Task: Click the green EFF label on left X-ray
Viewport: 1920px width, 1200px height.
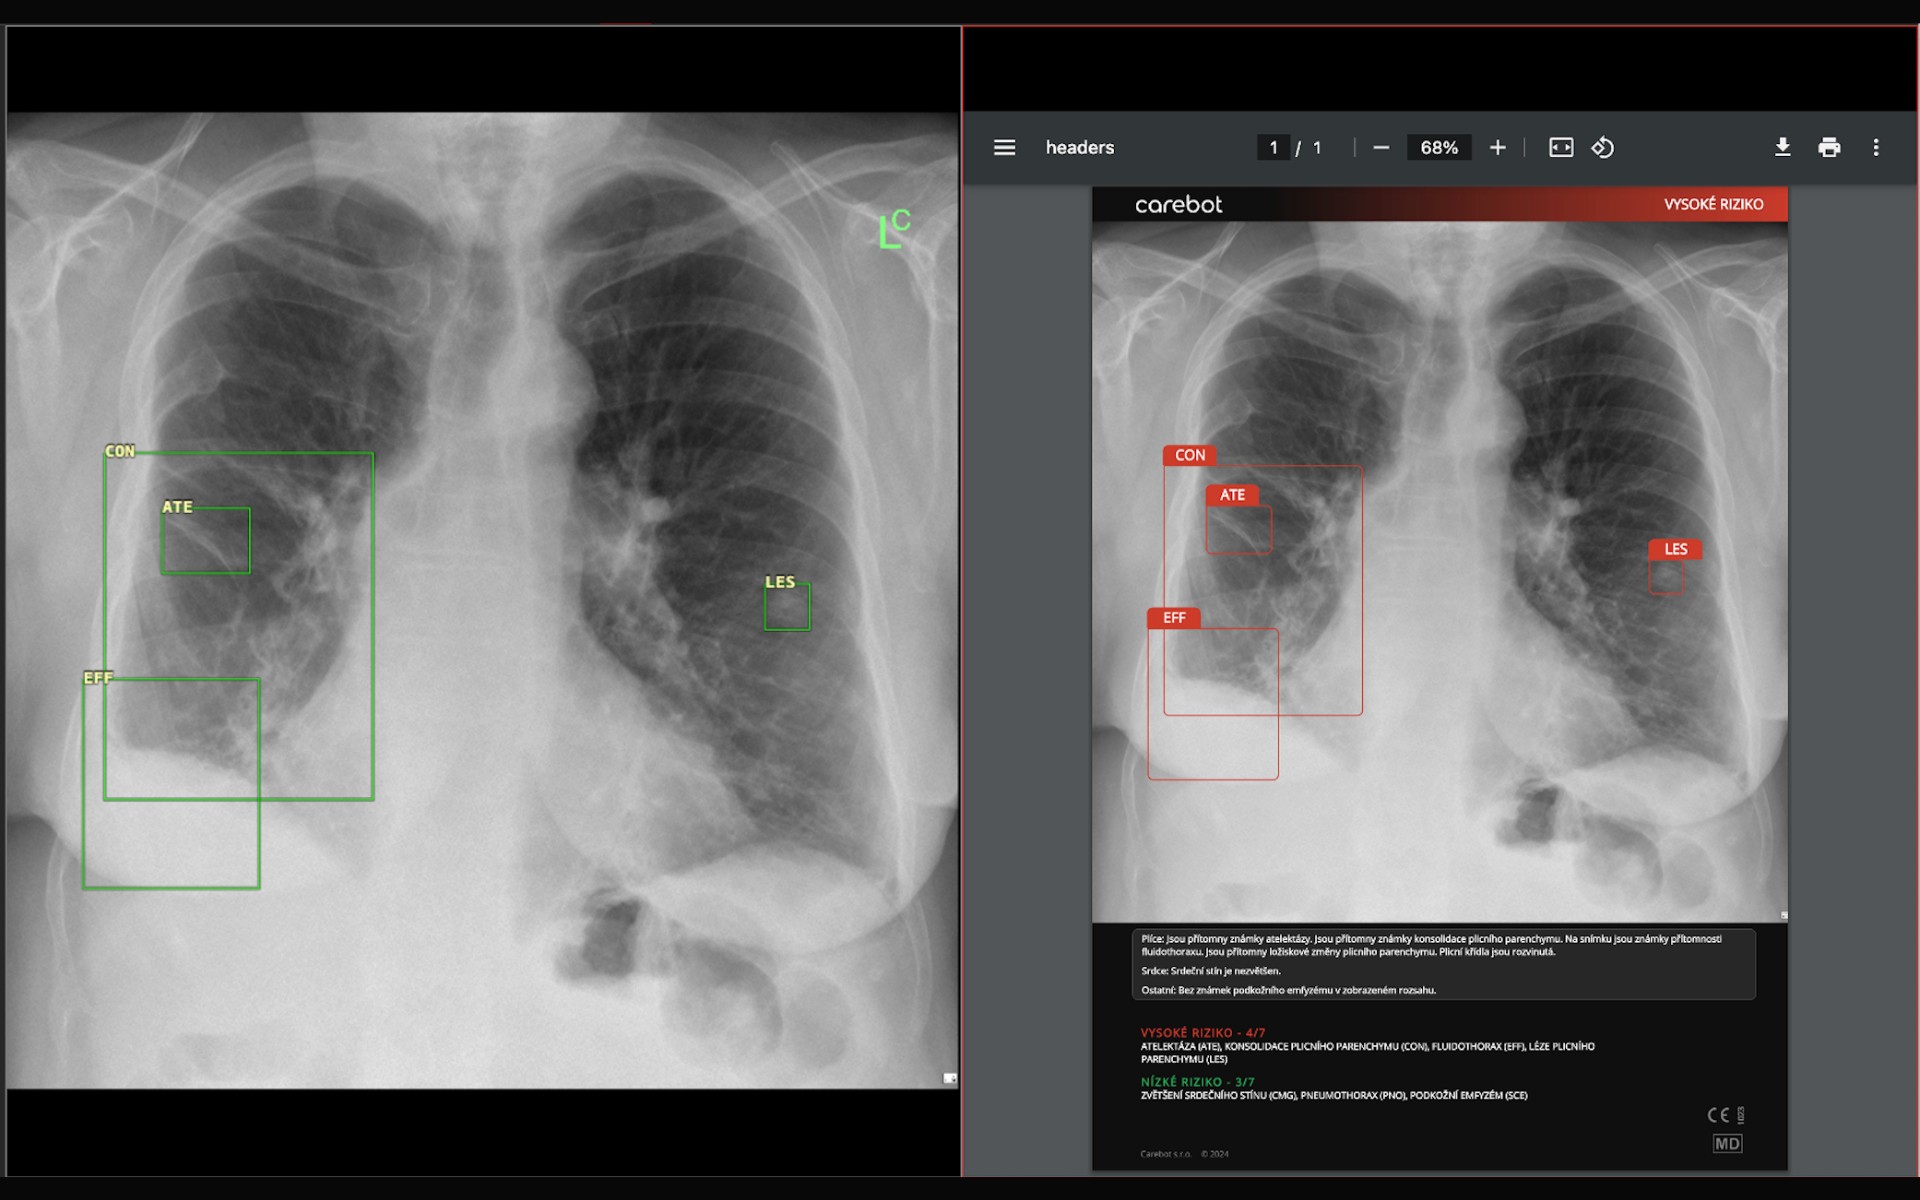Action: click(98, 678)
